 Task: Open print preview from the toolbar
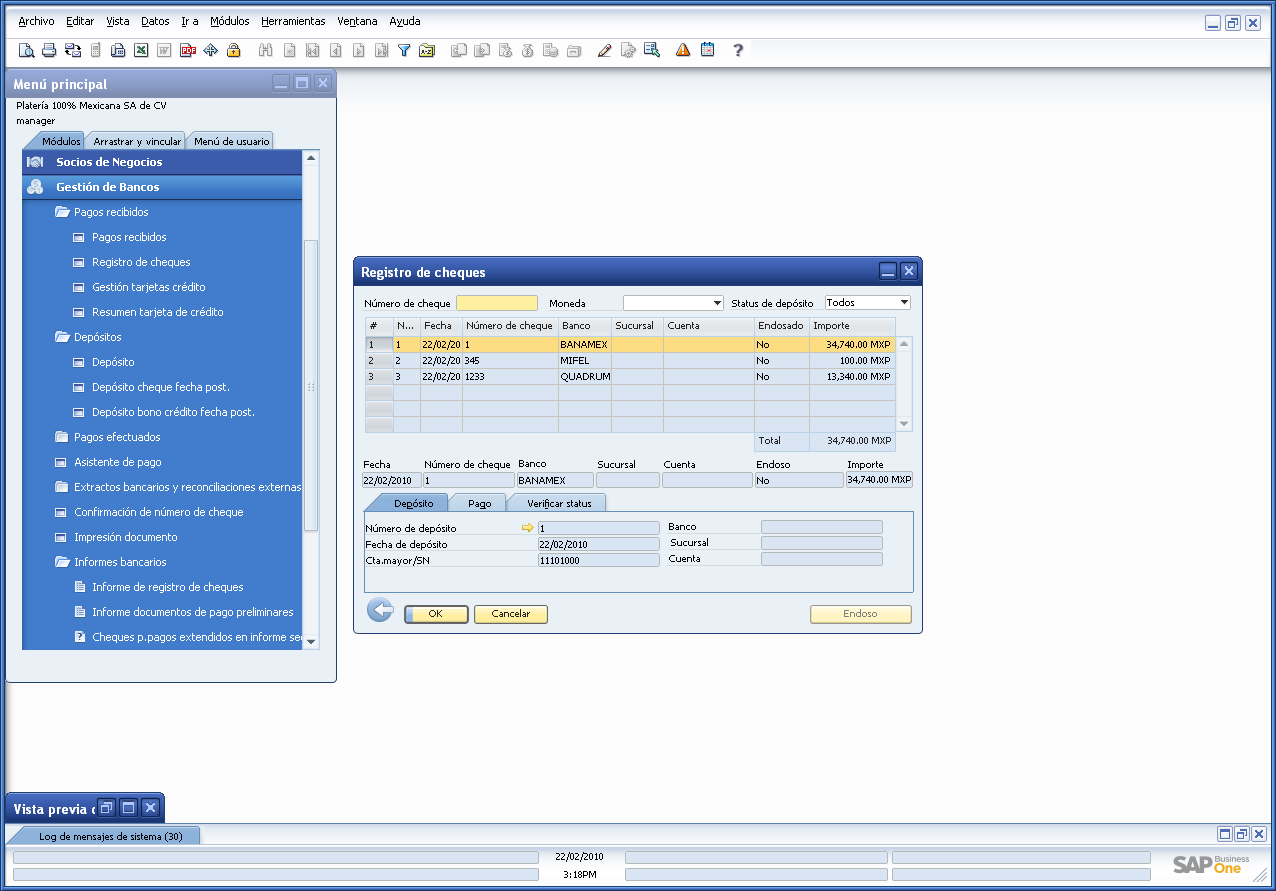pos(26,50)
